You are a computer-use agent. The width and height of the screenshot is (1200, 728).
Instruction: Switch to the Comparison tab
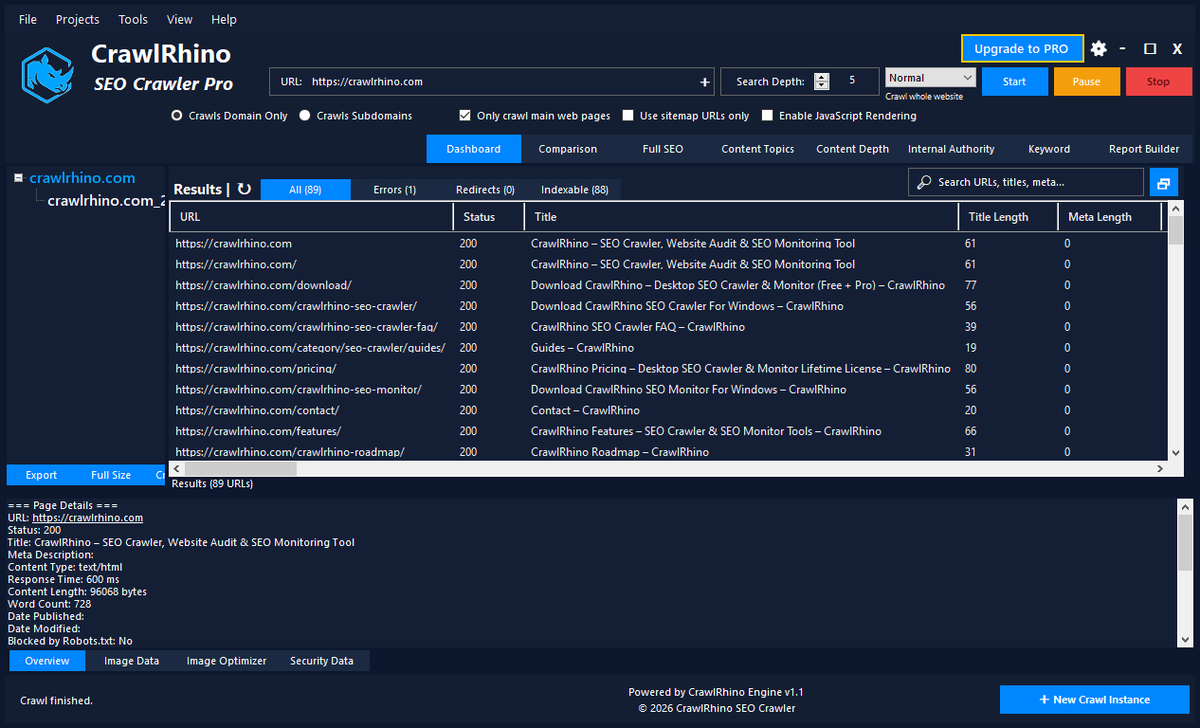click(568, 149)
